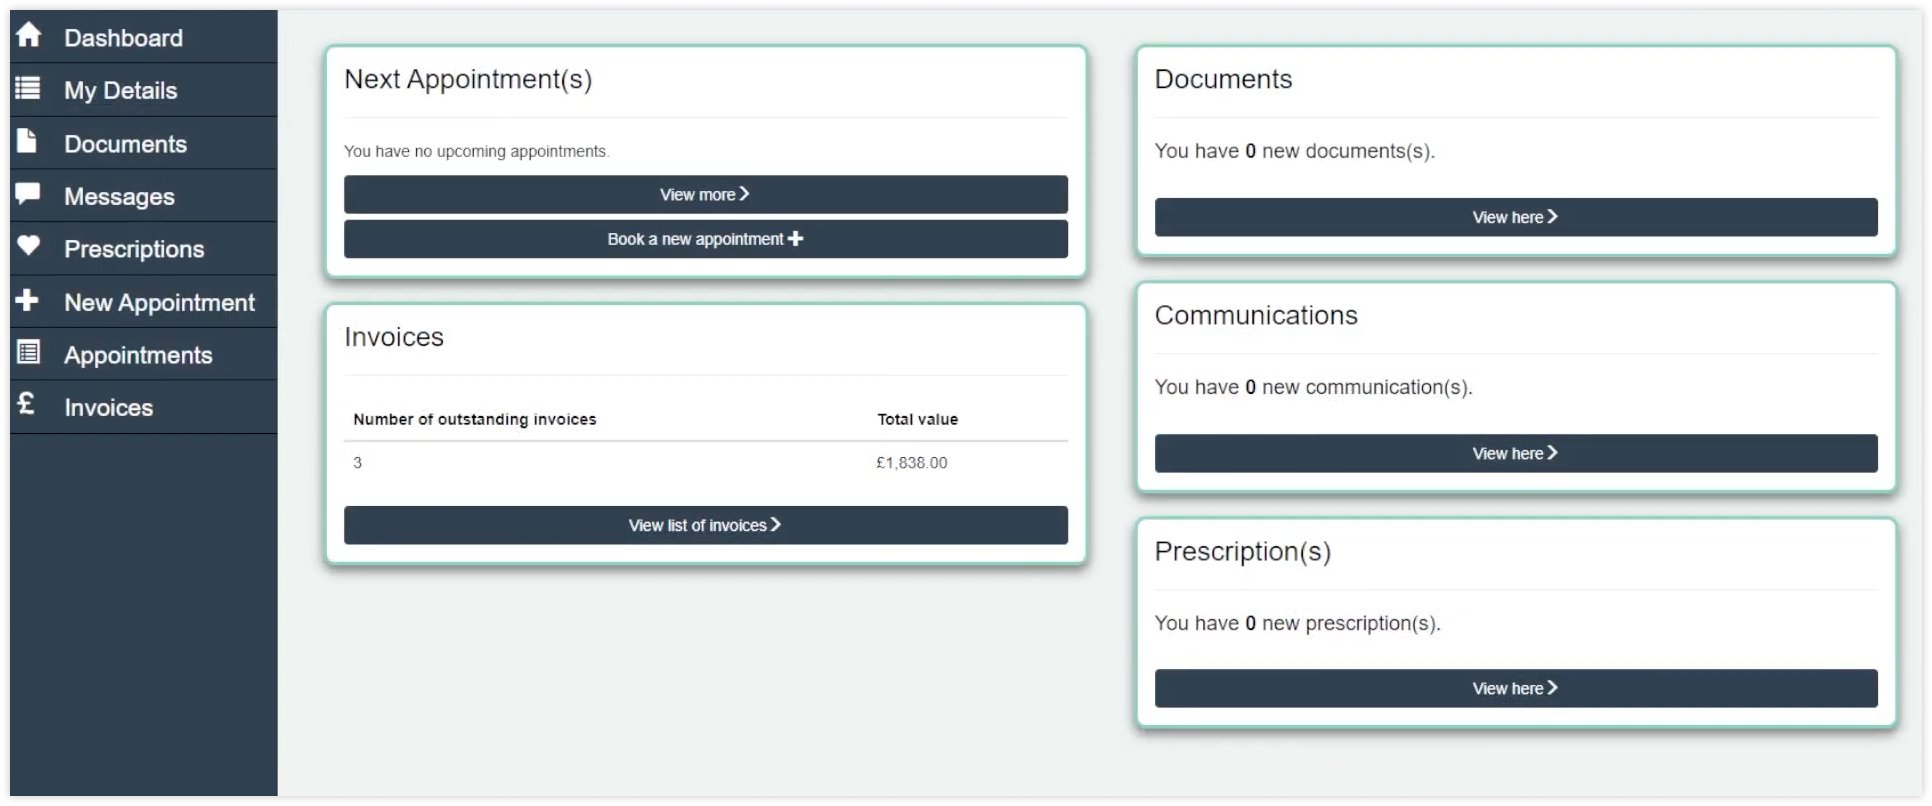Click the Invoices pound sign icon
Screen dimensions: 1932x806
click(27, 404)
